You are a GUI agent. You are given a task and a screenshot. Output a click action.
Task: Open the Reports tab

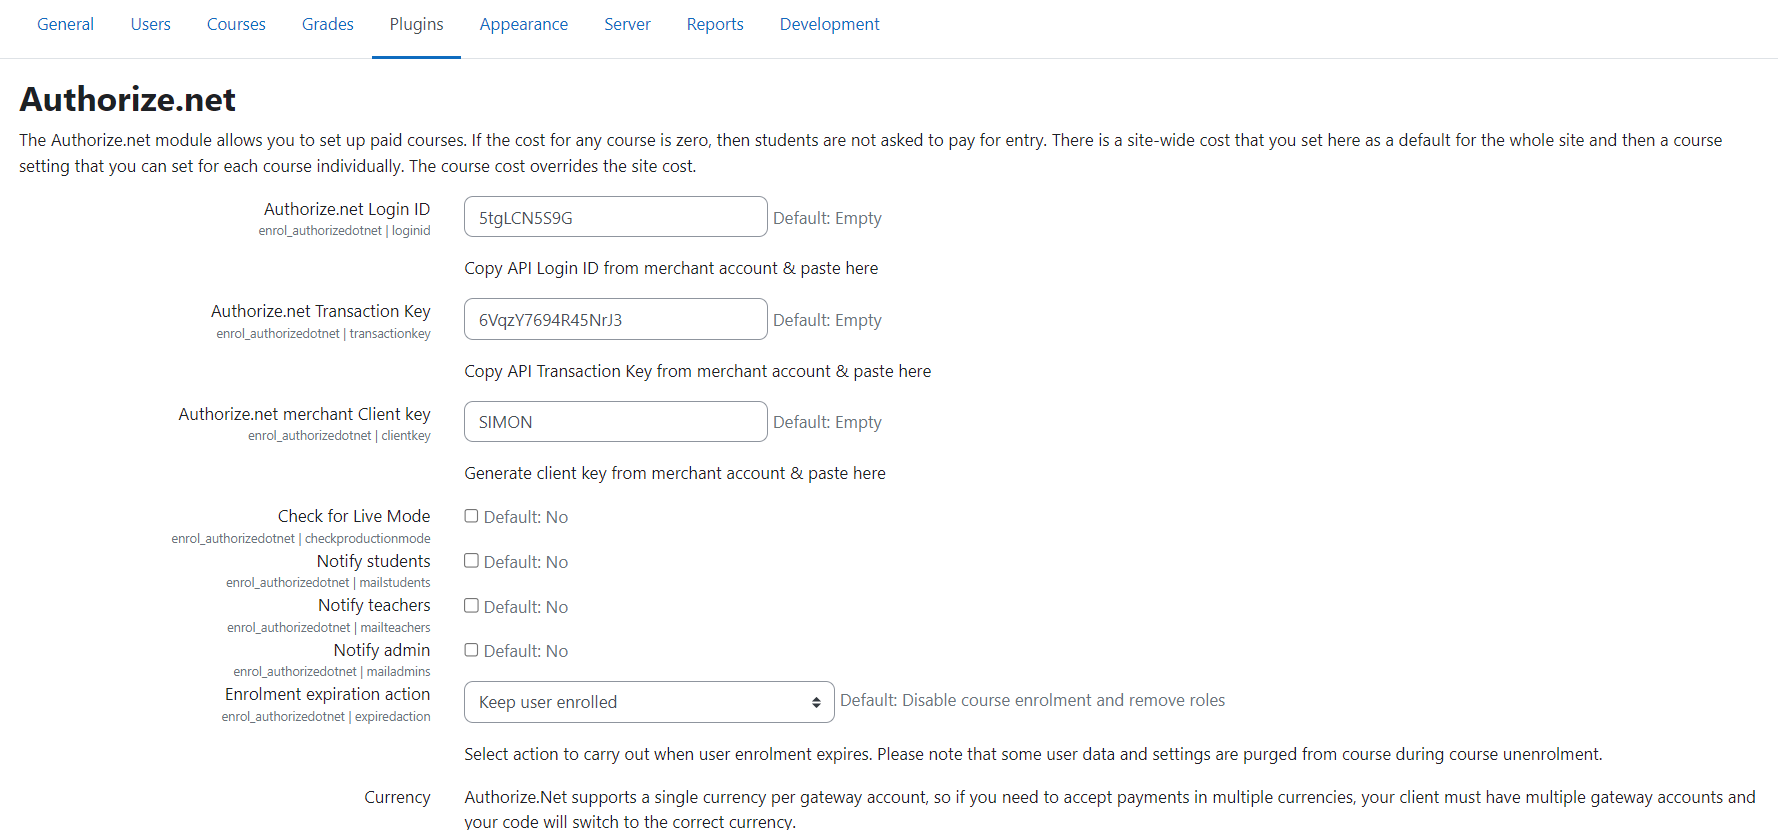715,24
